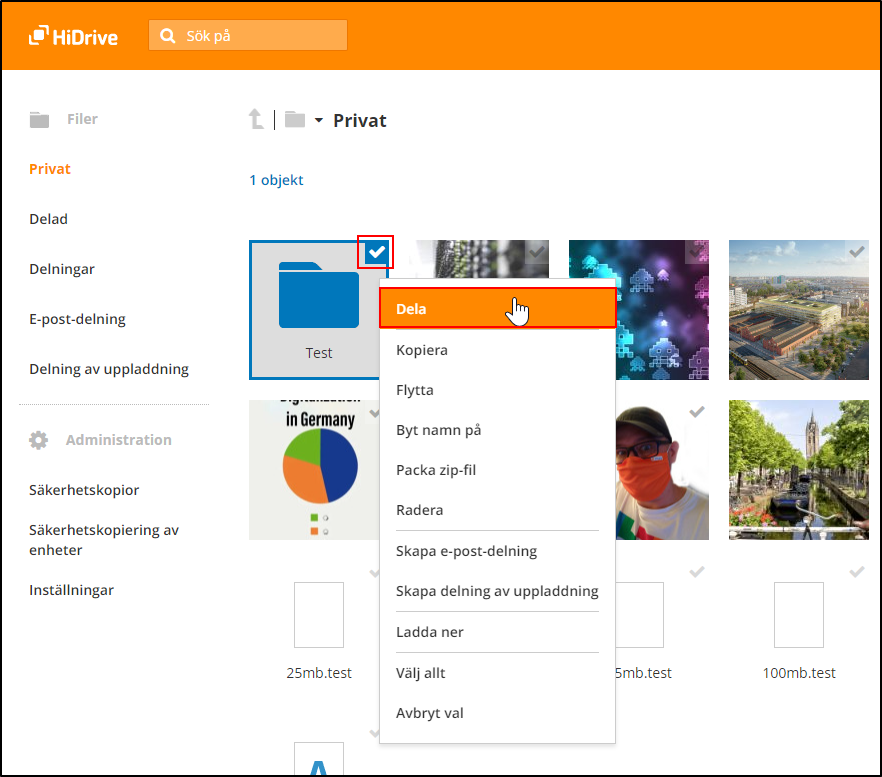The image size is (882, 777).
Task: Go up one folder level arrow
Action: [x=256, y=120]
